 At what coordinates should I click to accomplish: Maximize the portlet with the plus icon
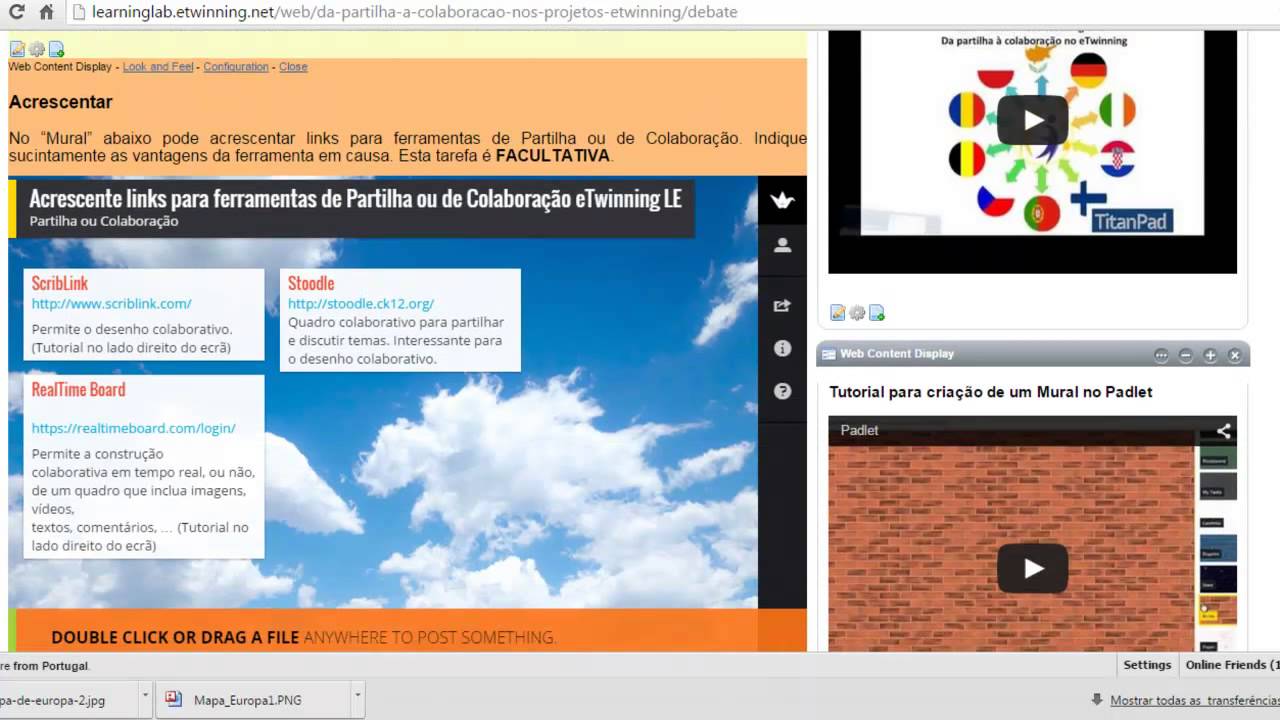1210,355
